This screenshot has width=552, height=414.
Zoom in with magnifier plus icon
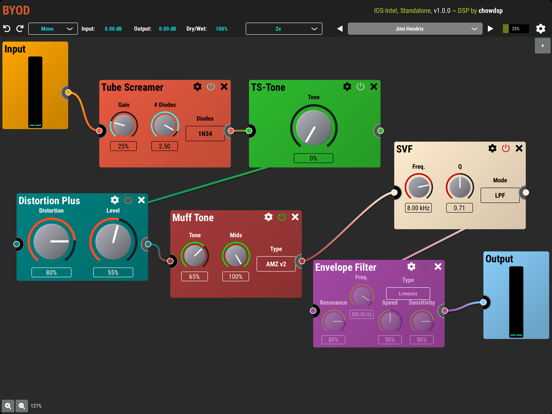point(8,406)
